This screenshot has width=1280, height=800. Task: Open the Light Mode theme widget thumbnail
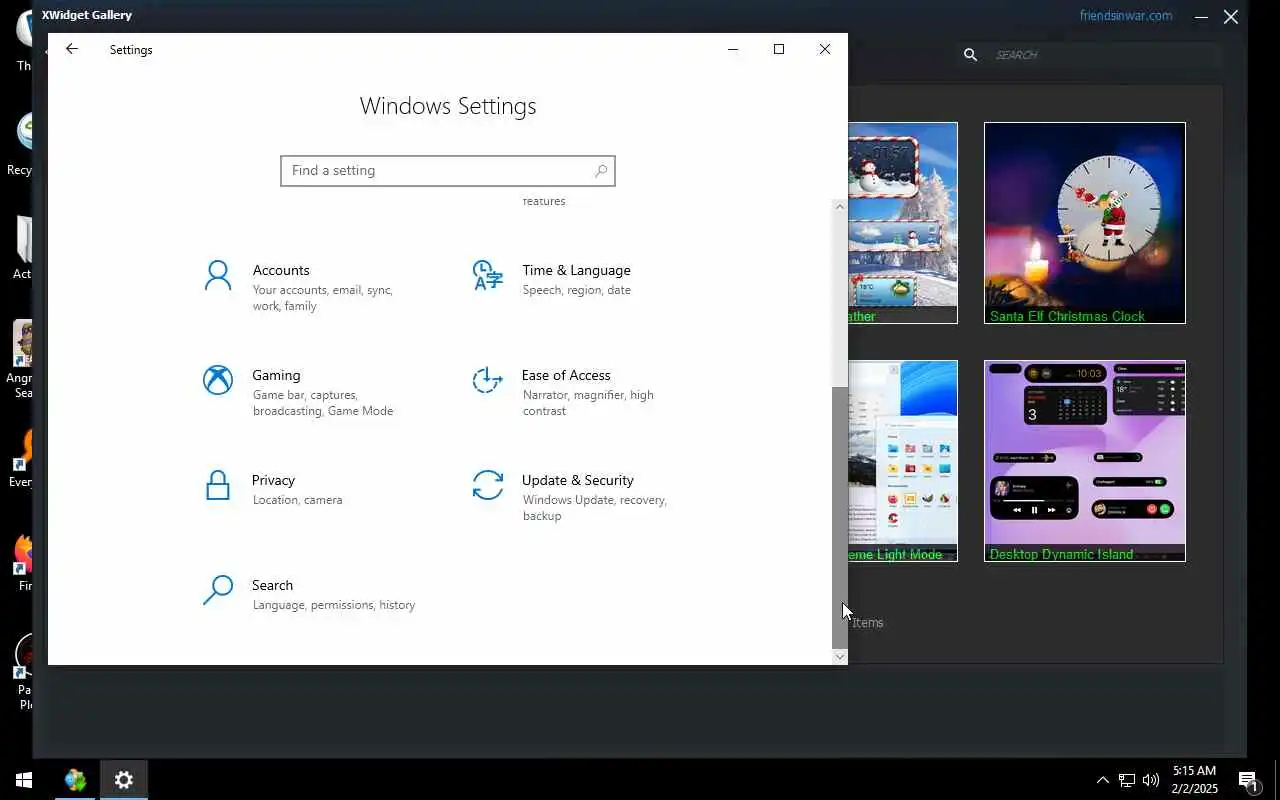point(903,461)
